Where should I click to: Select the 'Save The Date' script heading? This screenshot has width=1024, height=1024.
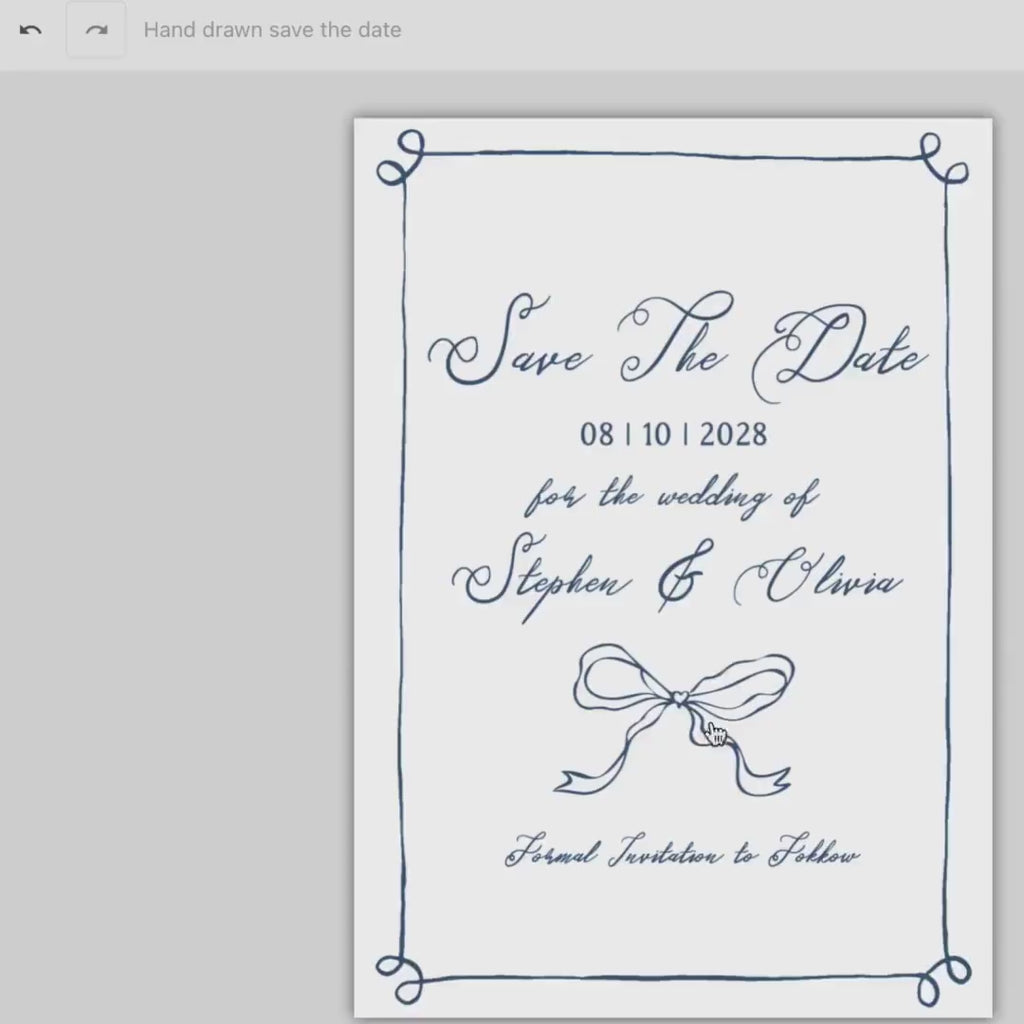(x=678, y=345)
